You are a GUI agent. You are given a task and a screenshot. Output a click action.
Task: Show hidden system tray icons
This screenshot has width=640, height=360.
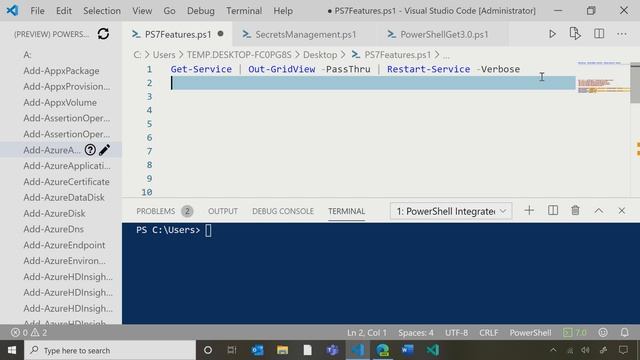[x=553, y=350]
